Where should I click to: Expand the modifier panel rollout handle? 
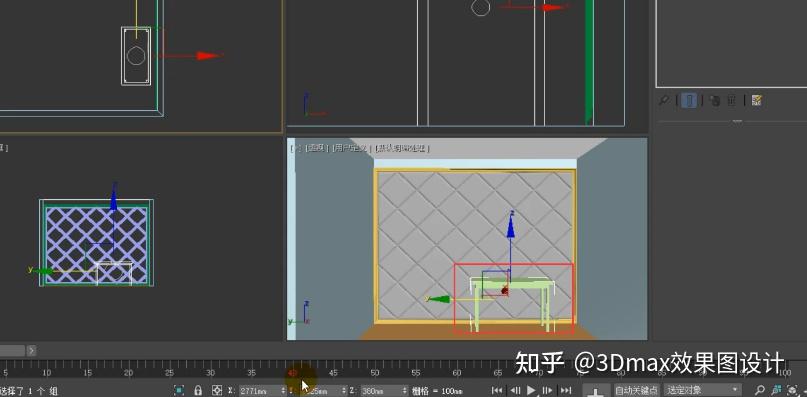click(x=738, y=122)
